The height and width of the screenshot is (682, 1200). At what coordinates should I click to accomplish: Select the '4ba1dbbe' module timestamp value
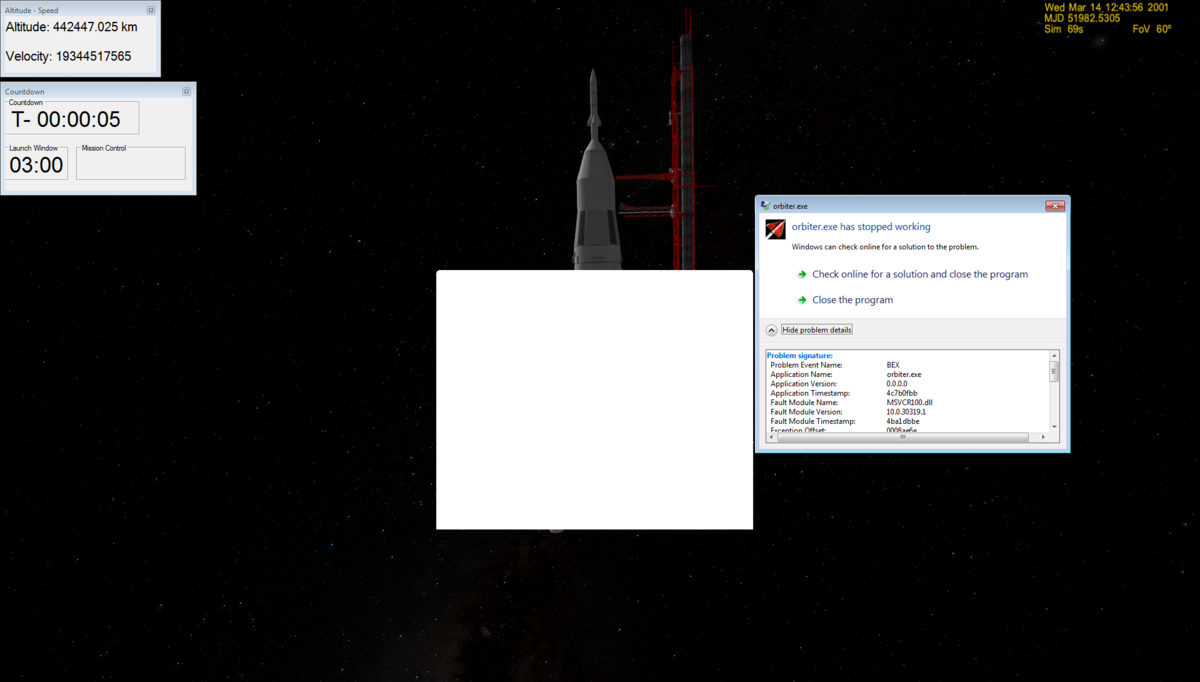tap(903, 421)
